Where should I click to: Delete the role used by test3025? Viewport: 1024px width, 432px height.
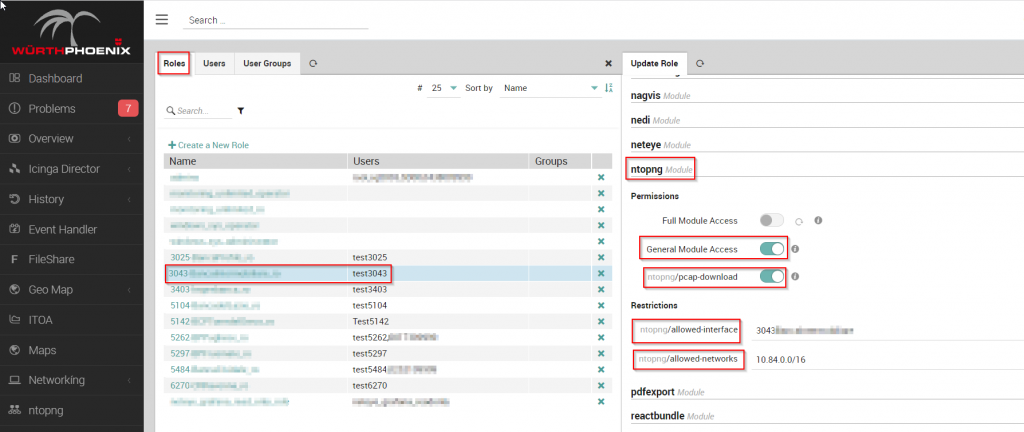(601, 257)
